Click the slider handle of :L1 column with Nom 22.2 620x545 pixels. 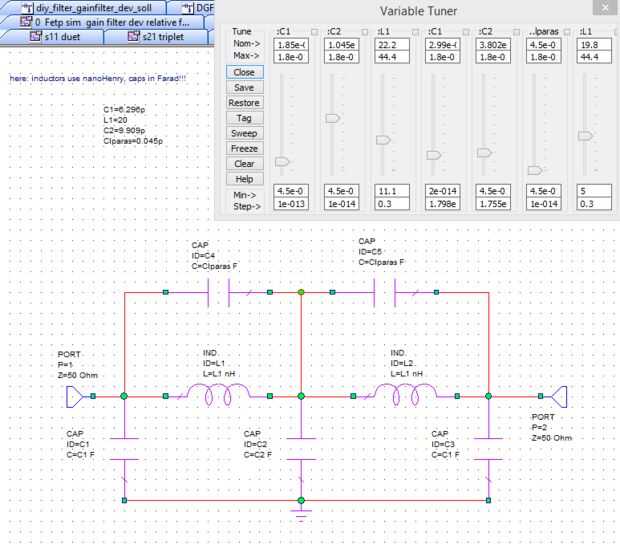click(x=383, y=140)
